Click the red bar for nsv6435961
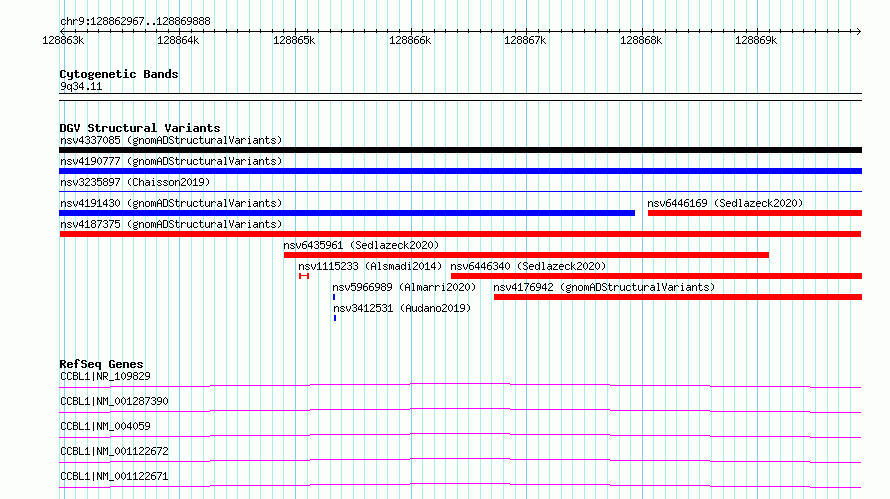Image resolution: width=890 pixels, height=499 pixels. click(x=526, y=255)
